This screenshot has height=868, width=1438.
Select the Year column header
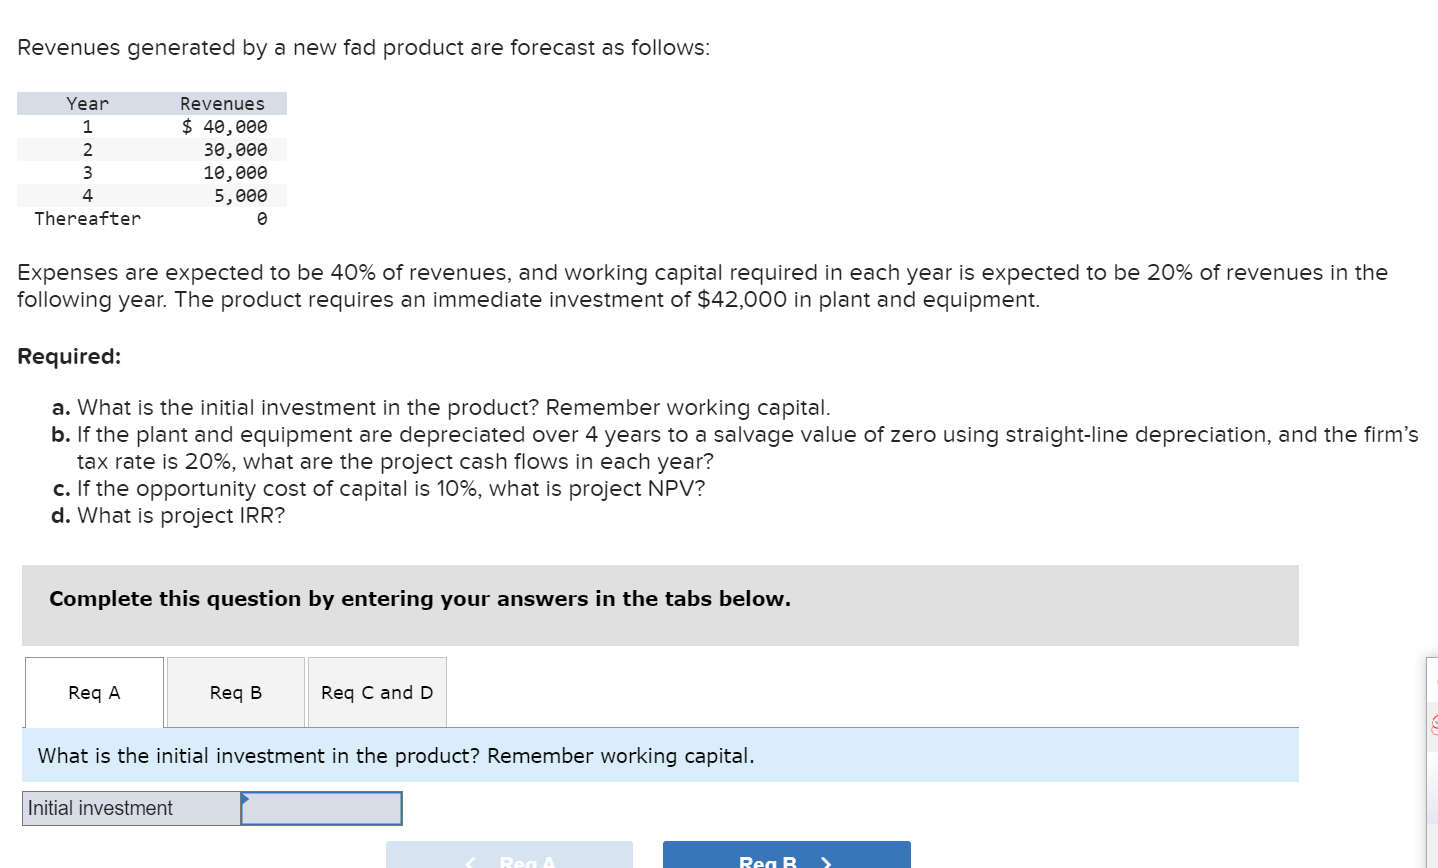(x=86, y=103)
